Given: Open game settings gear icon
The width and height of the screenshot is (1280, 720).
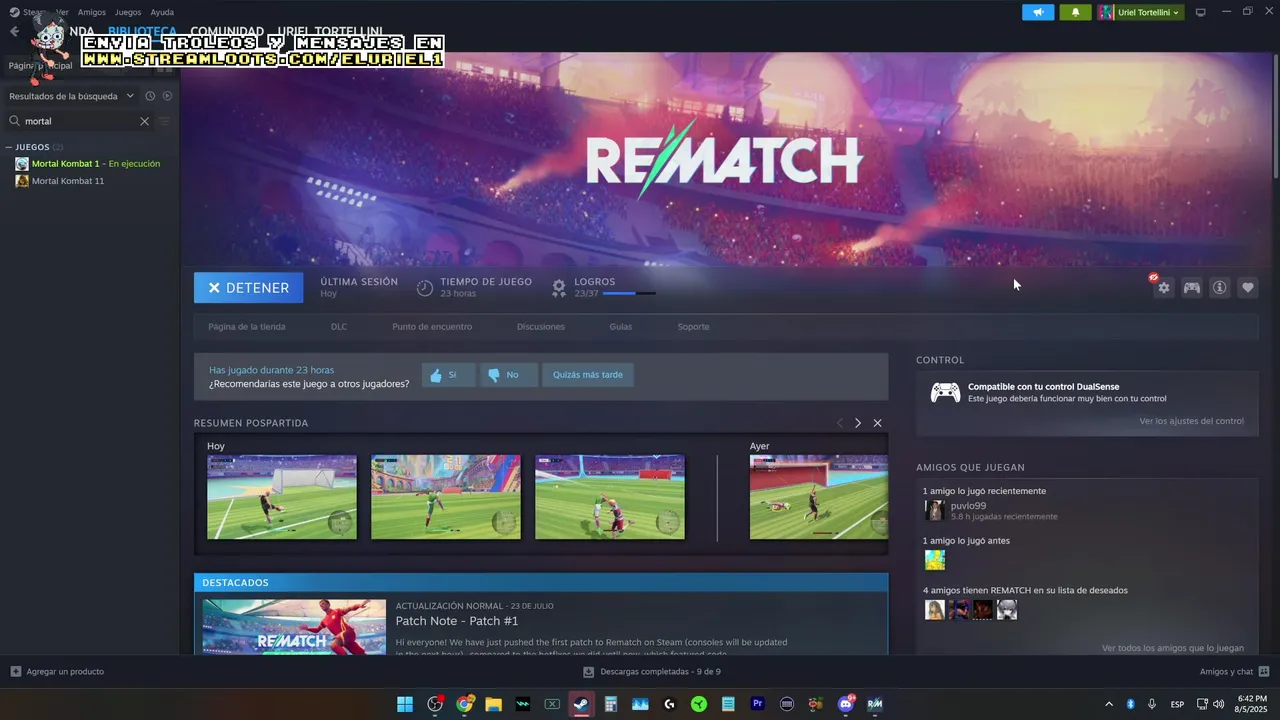Looking at the screenshot, I should (1163, 288).
